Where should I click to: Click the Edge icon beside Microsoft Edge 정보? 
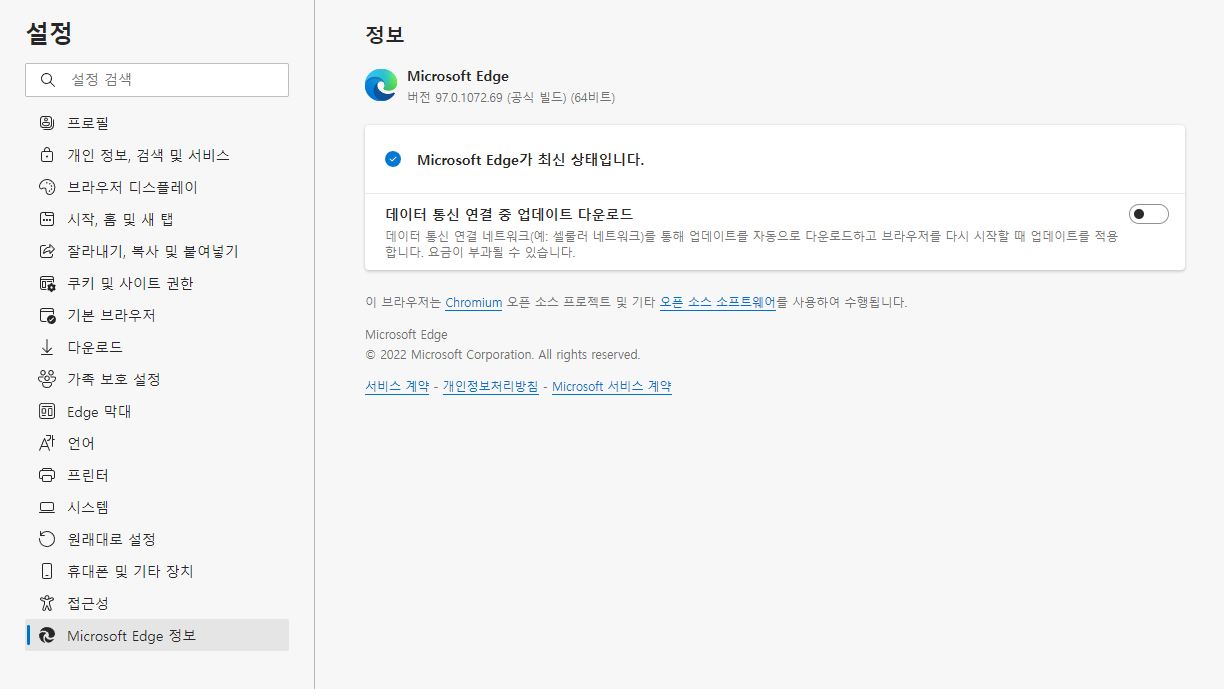click(46, 635)
